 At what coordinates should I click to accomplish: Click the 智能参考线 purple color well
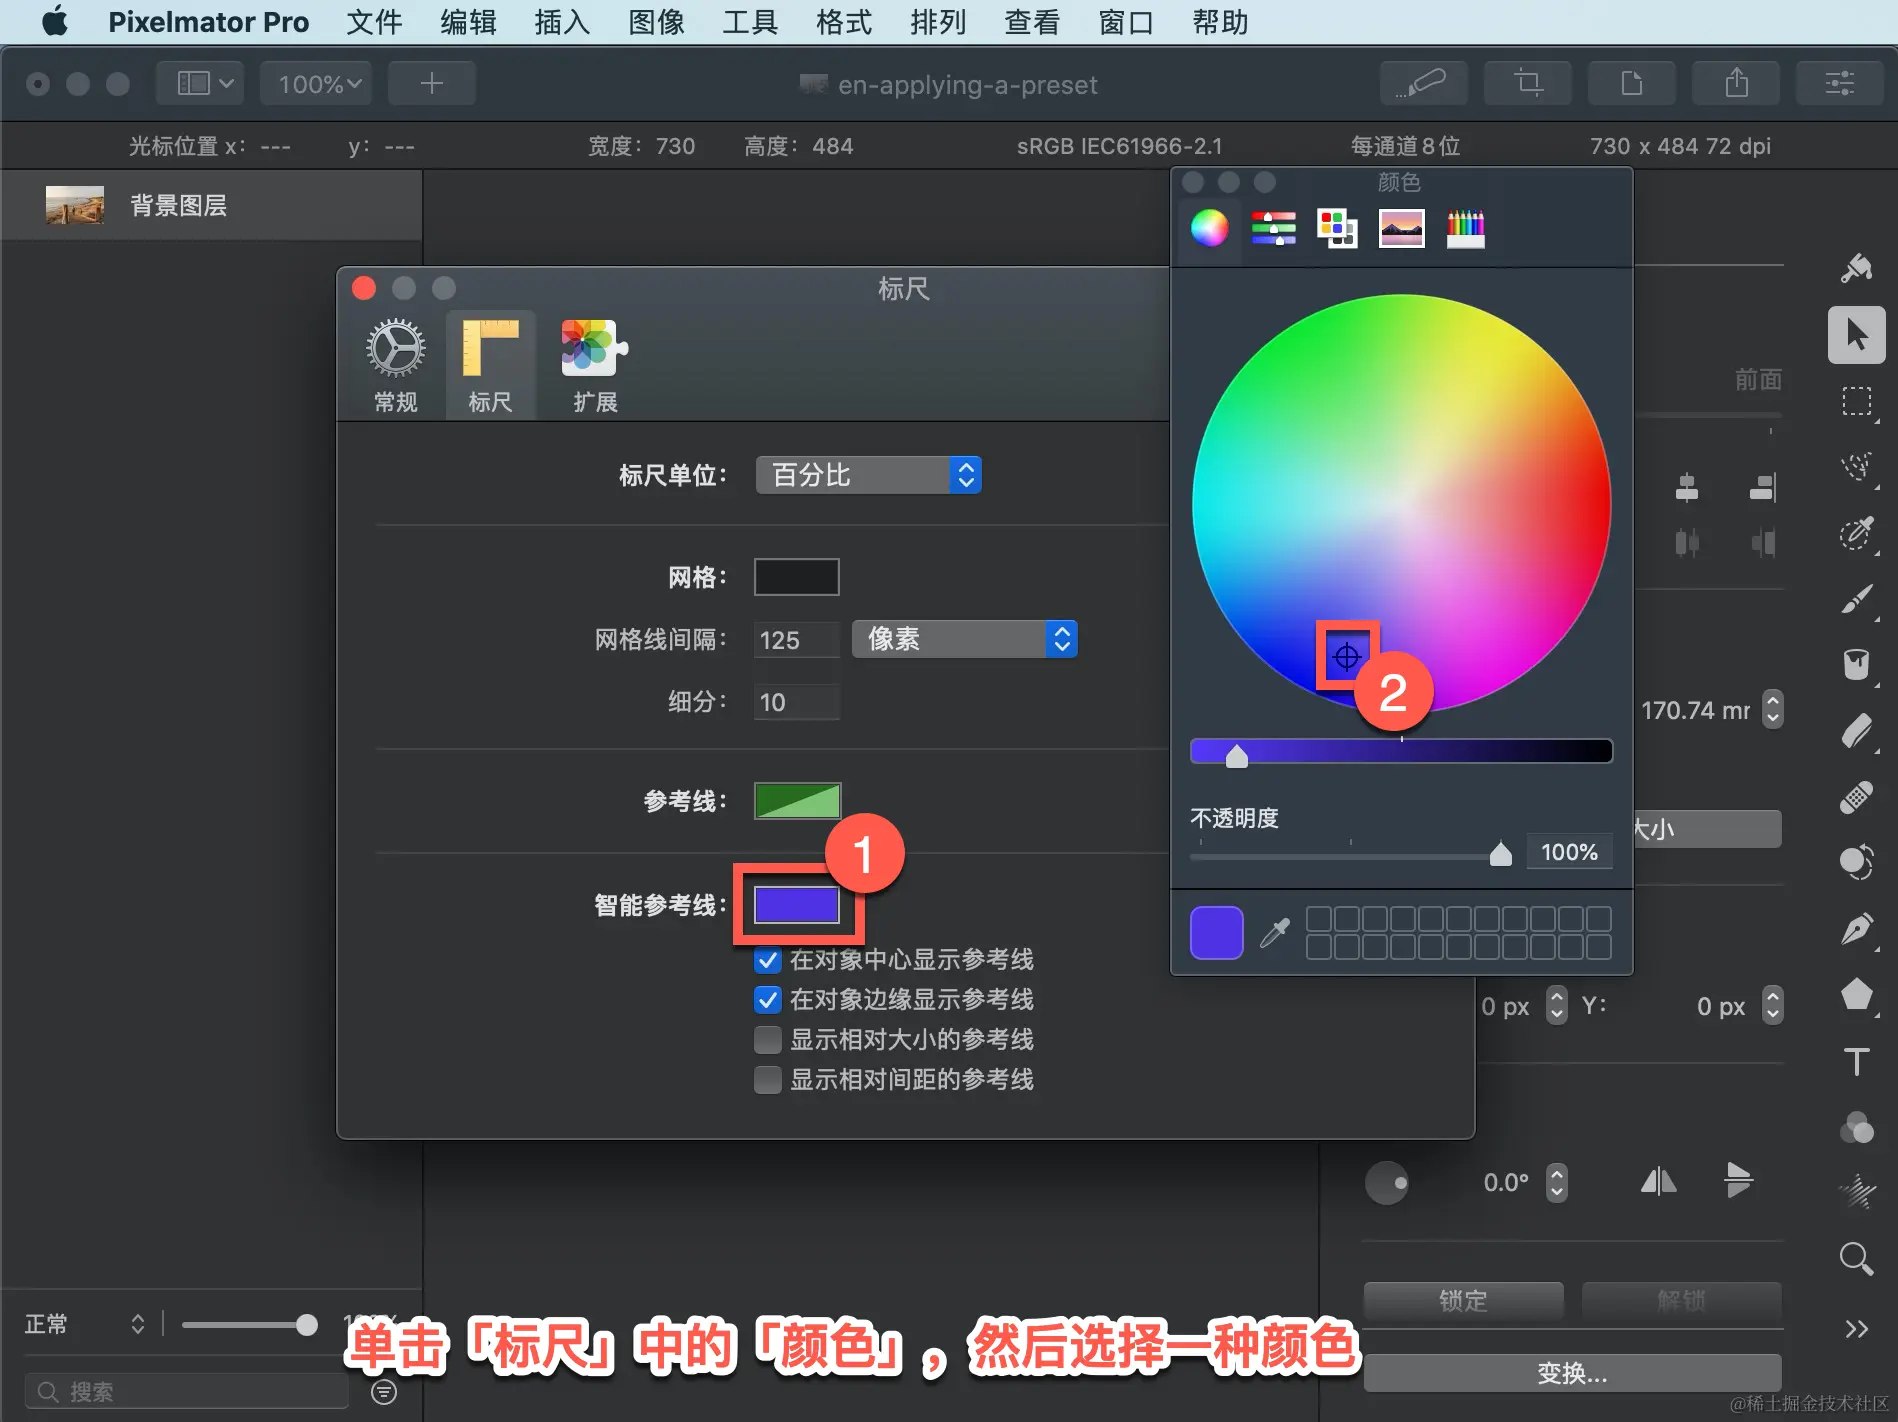[797, 906]
